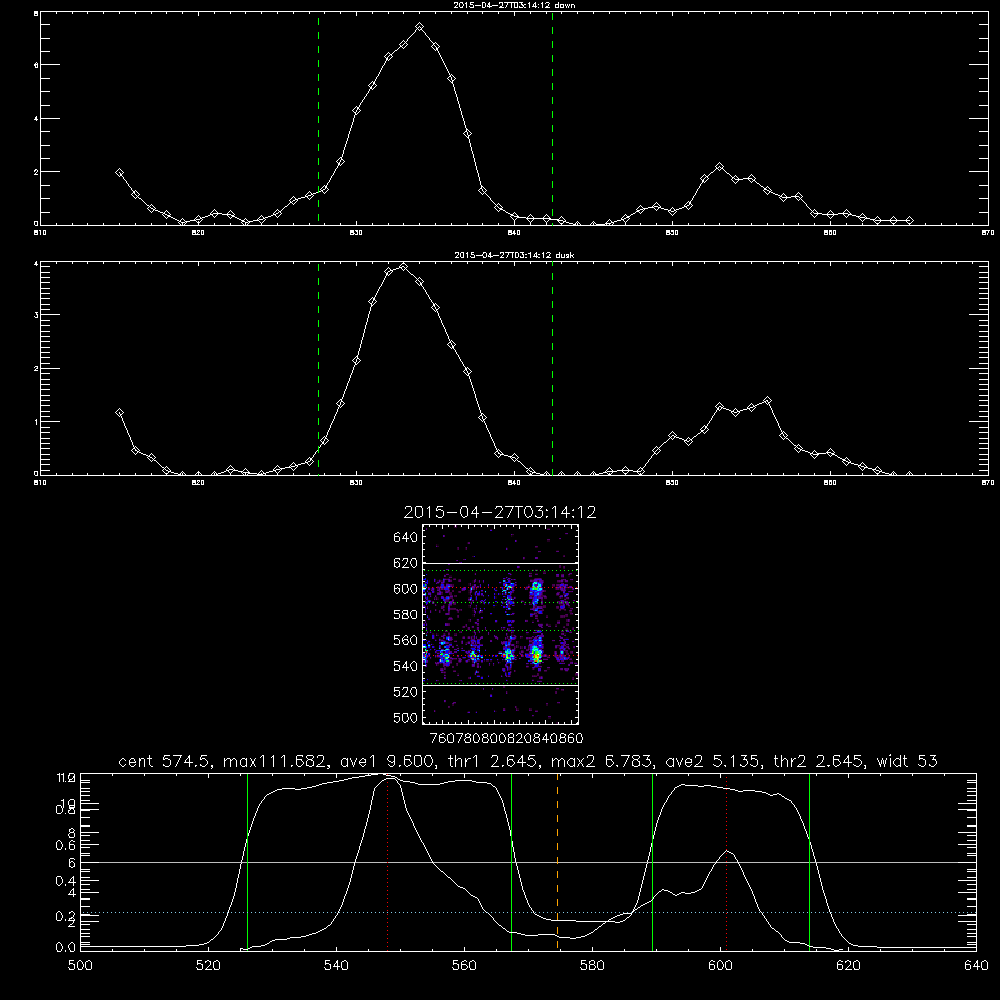Click the '520' y-axis label beside the spectral image
Screen dimensions: 1000x1000
tap(406, 692)
